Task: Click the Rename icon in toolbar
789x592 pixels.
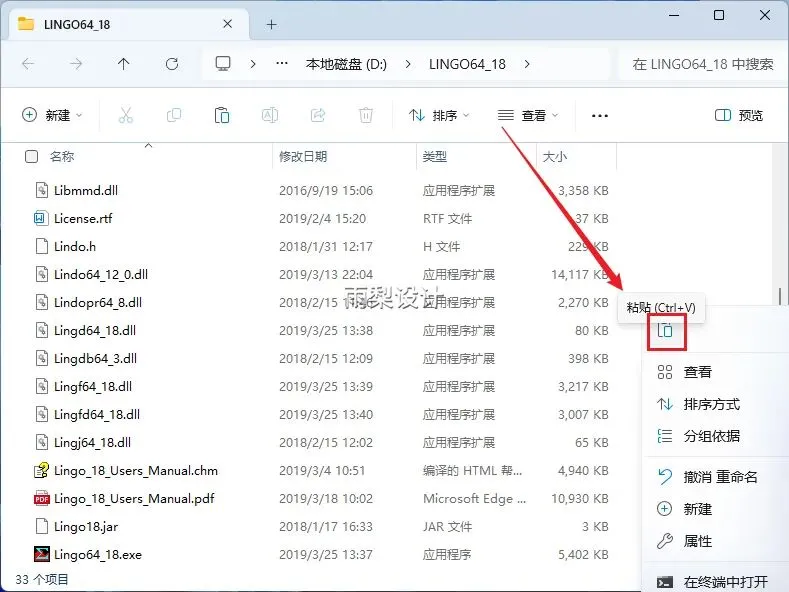Action: (270, 115)
